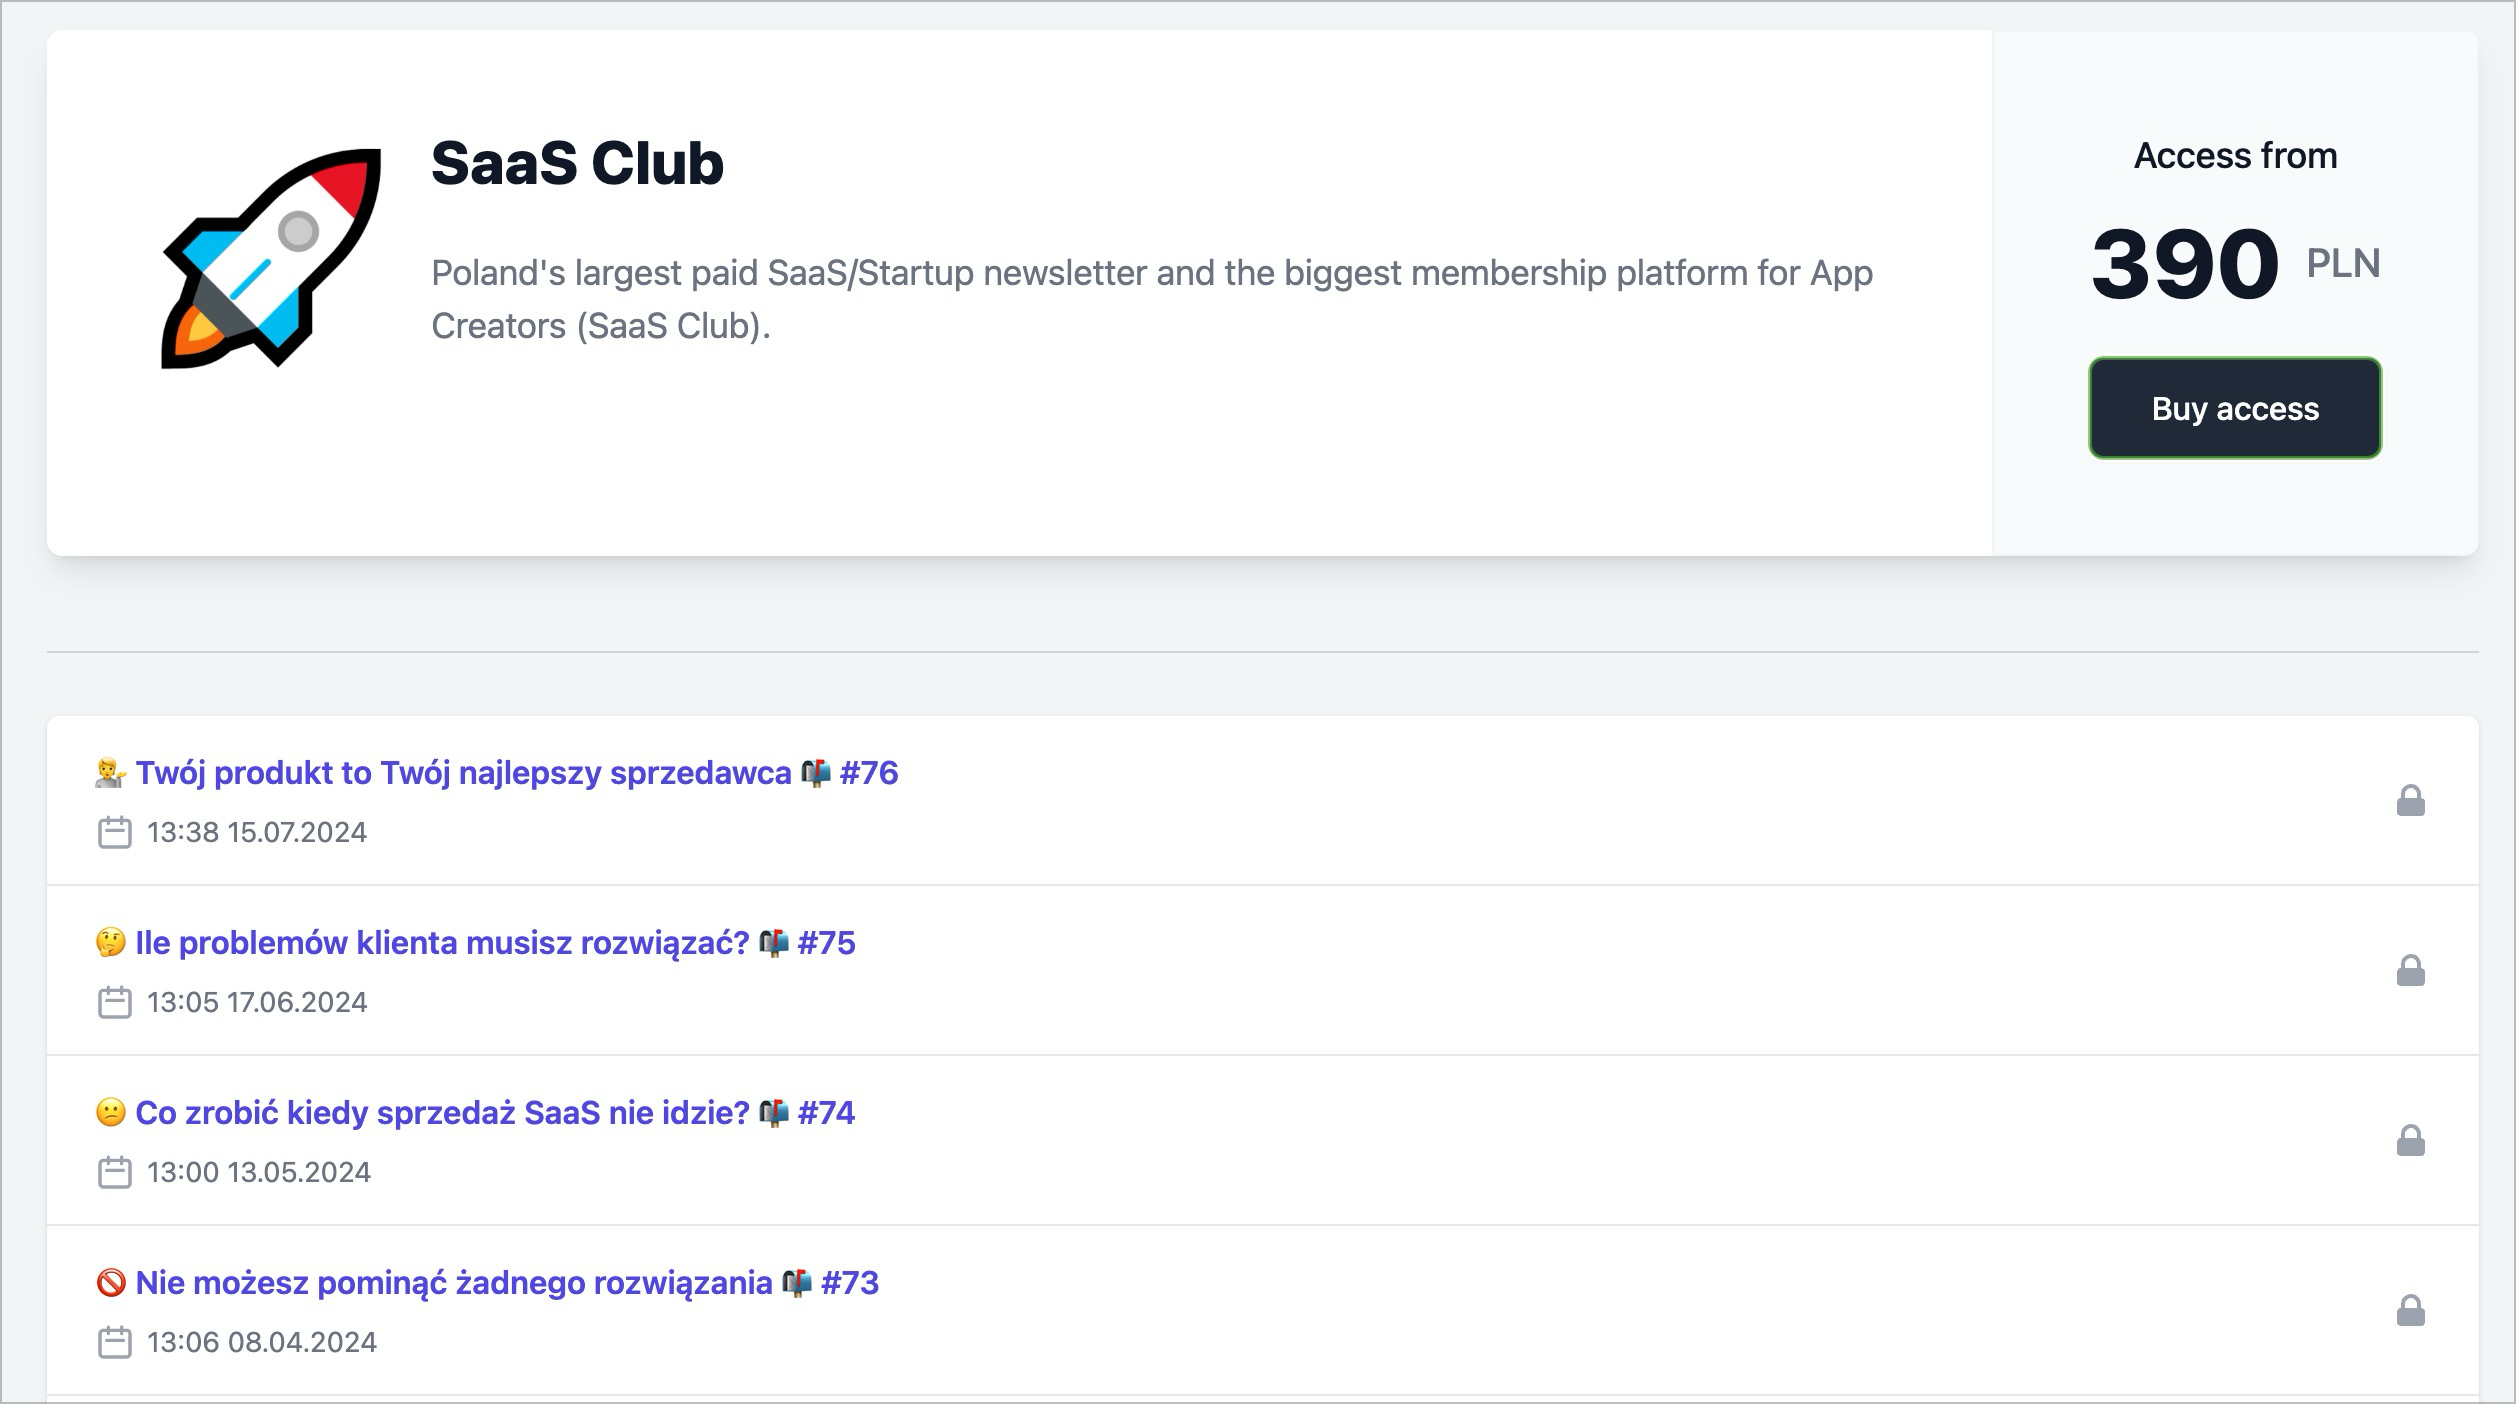Open 'Nie możesz pominąć żadnego rozwiązania' #73
The image size is (2516, 1404).
pyautogui.click(x=506, y=1283)
